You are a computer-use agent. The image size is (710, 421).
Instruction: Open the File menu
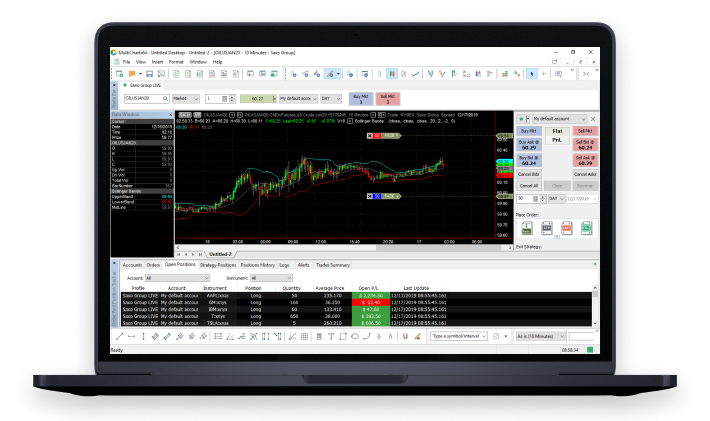(126, 62)
